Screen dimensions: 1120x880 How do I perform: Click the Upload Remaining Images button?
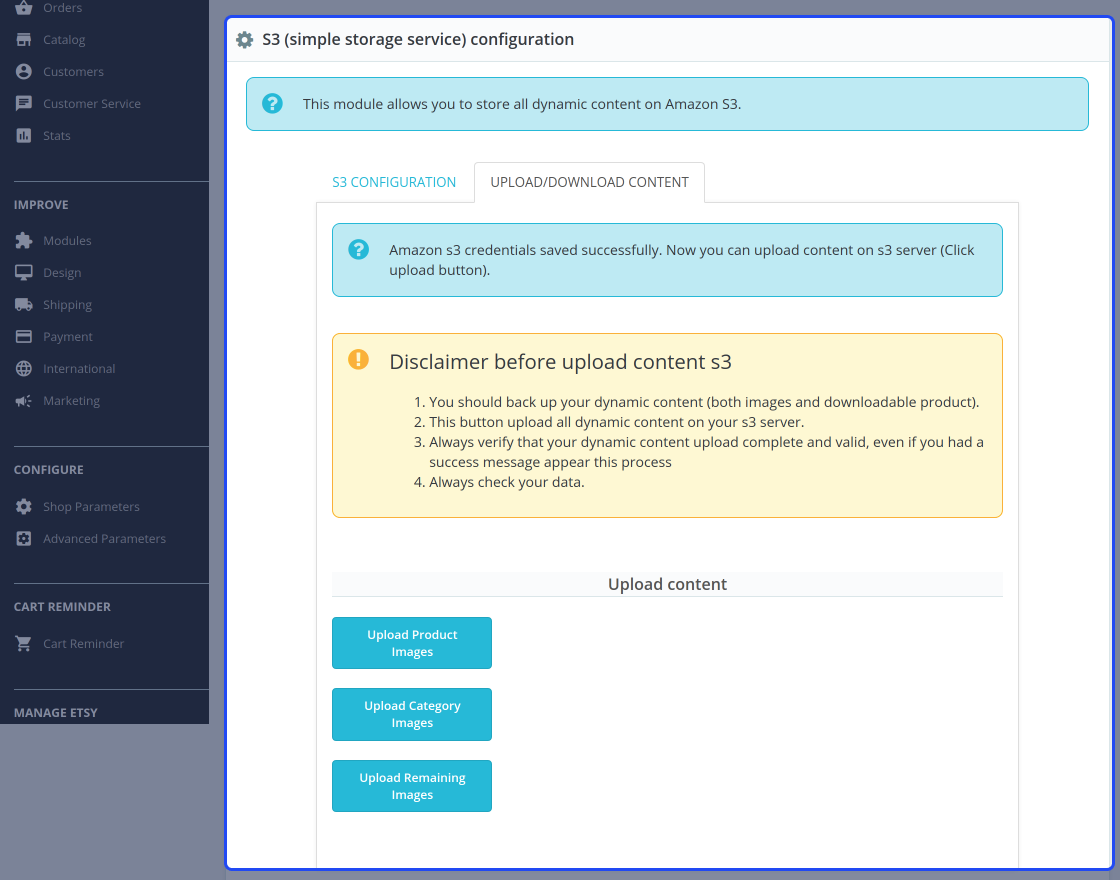(412, 786)
